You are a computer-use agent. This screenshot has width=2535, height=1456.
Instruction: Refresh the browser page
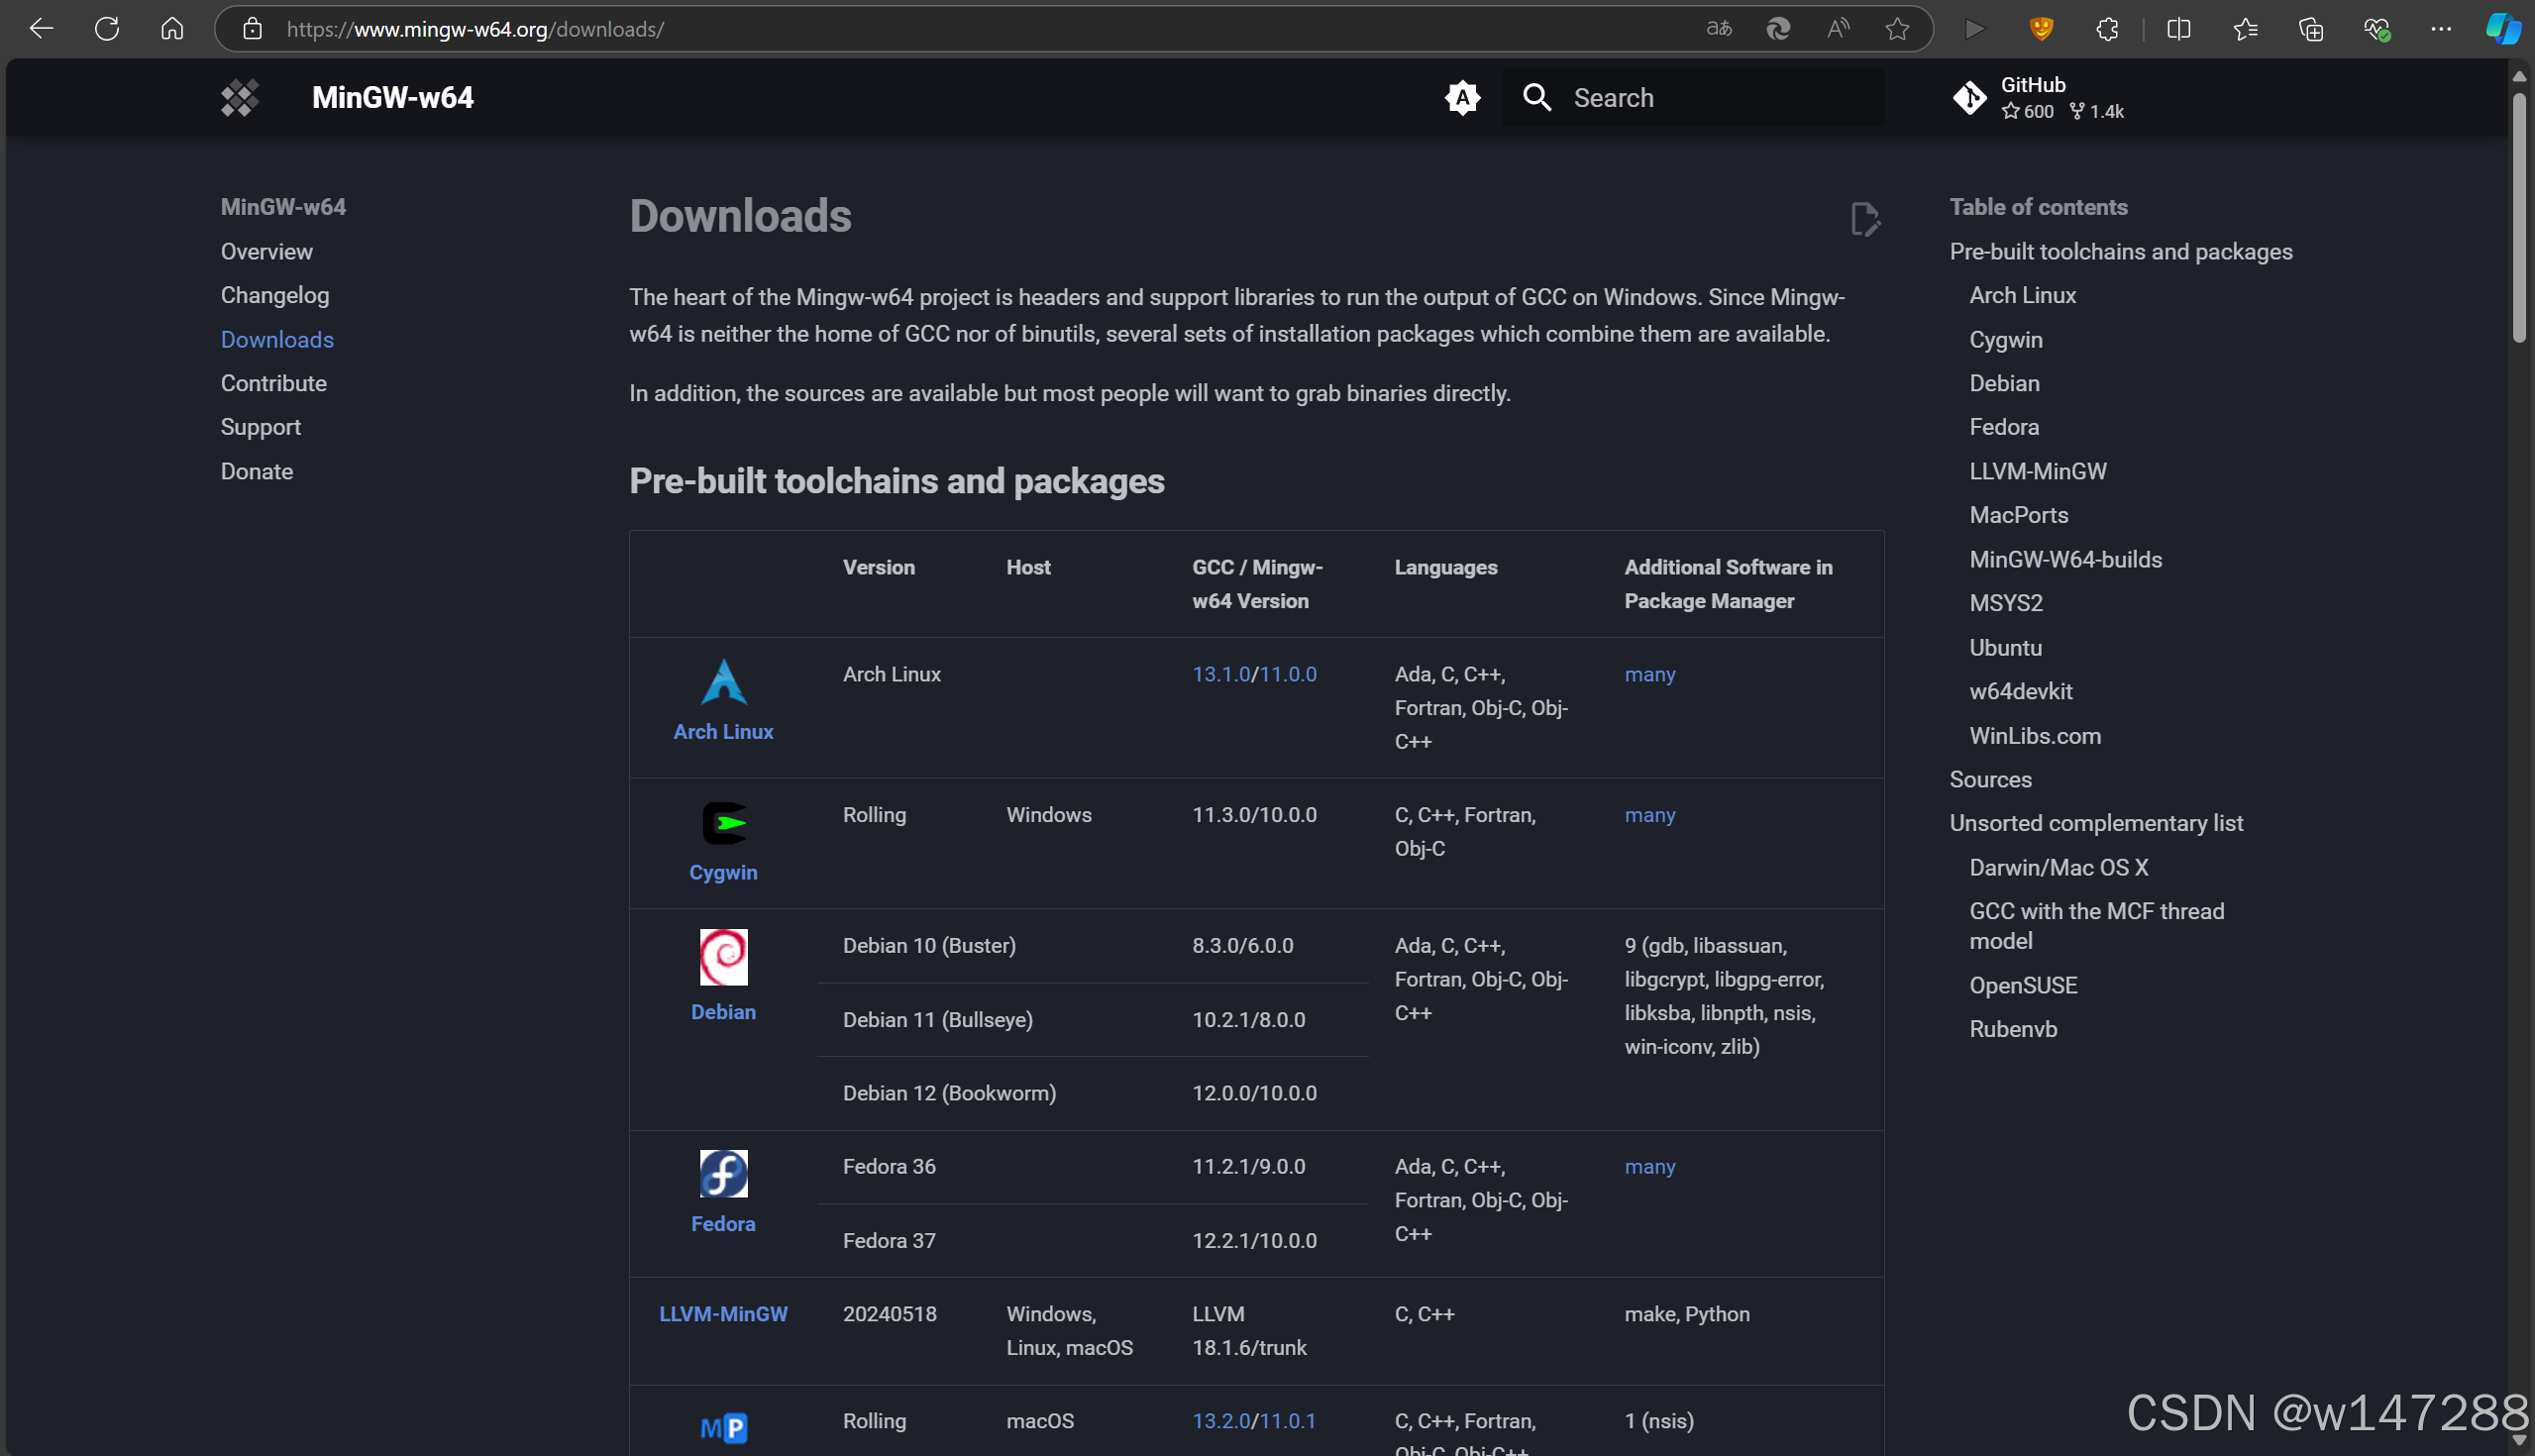107,29
